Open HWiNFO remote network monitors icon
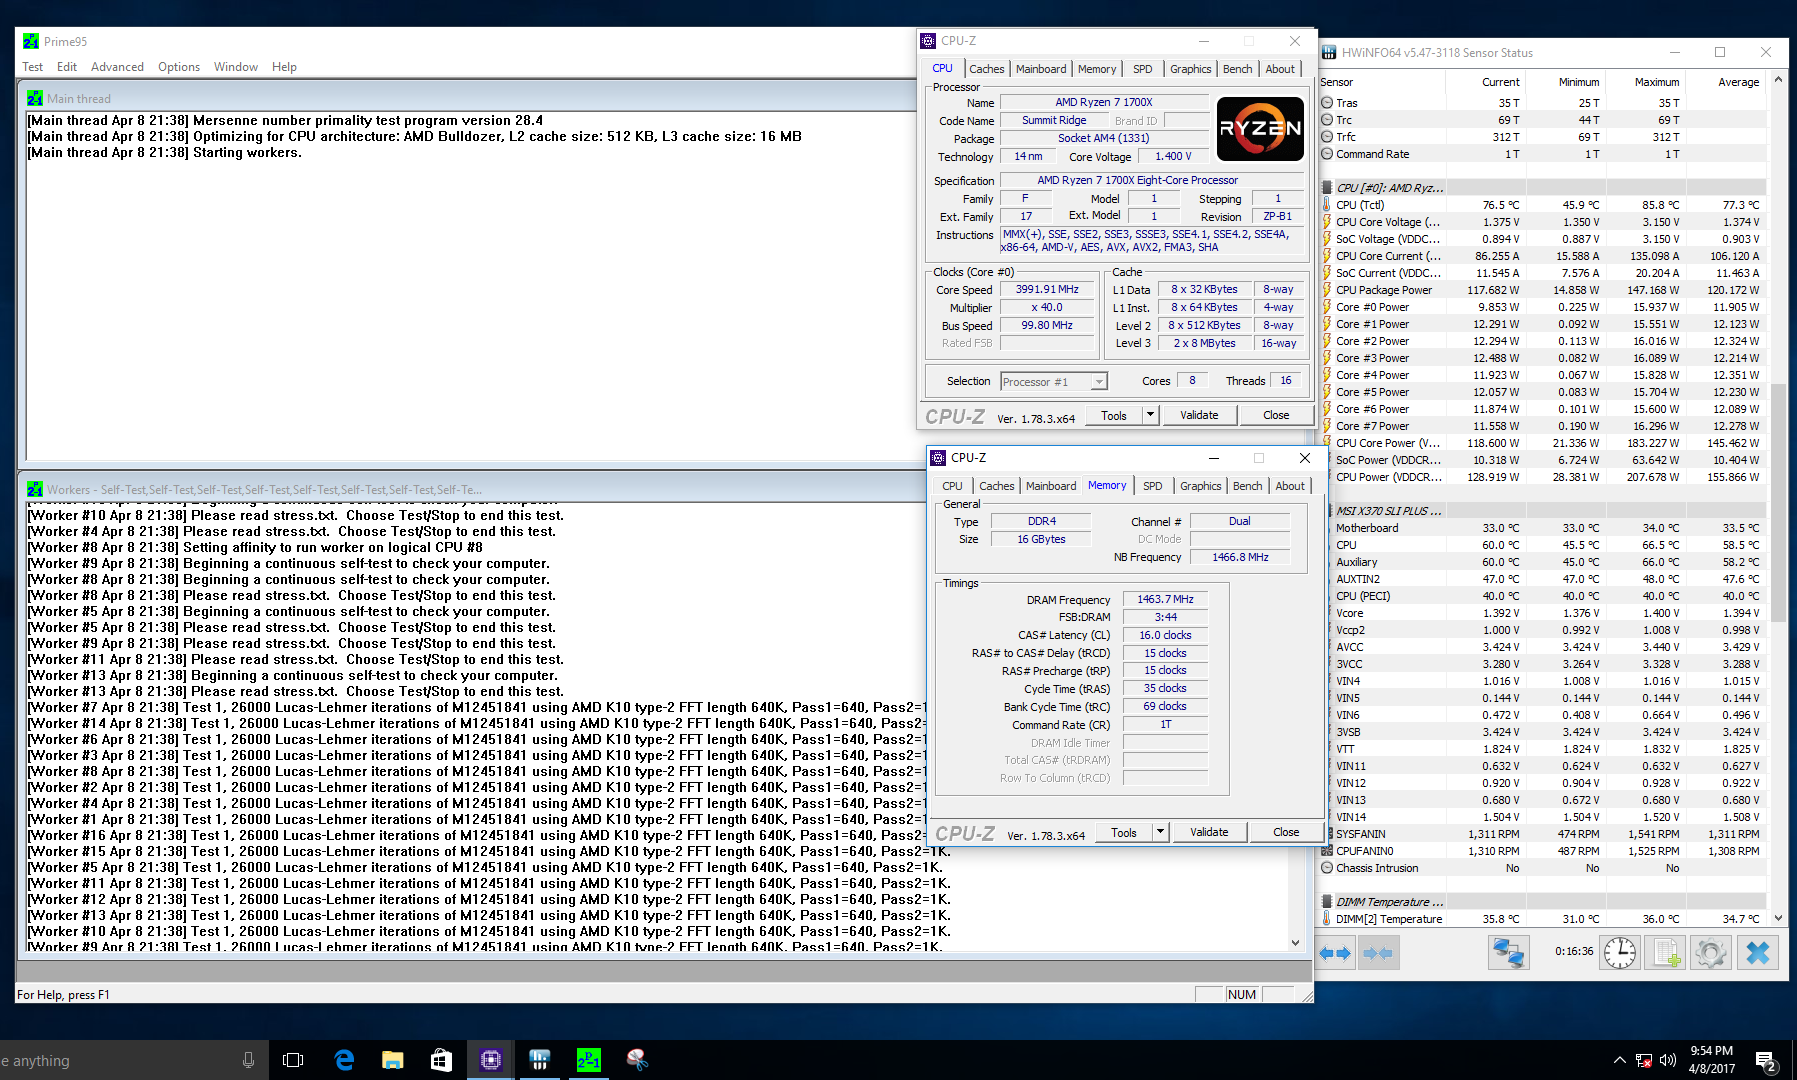The image size is (1797, 1080). pos(1508,952)
